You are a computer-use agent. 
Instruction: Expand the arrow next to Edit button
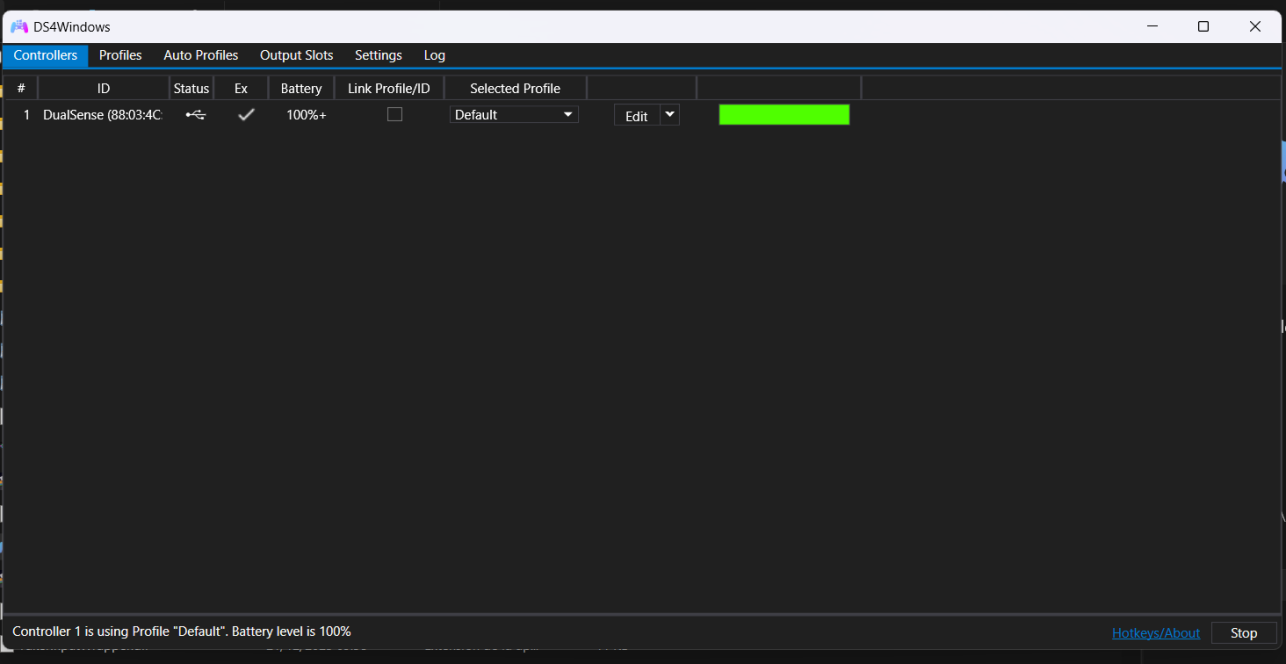pyautogui.click(x=670, y=115)
